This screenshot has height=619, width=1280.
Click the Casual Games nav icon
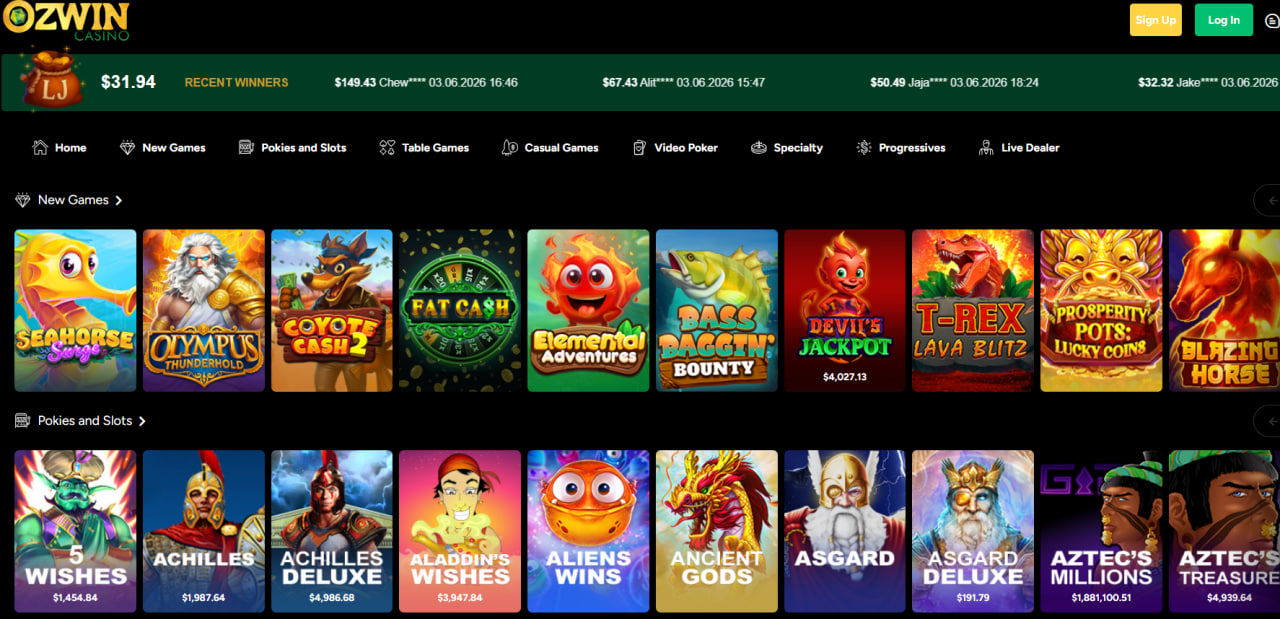(510, 147)
